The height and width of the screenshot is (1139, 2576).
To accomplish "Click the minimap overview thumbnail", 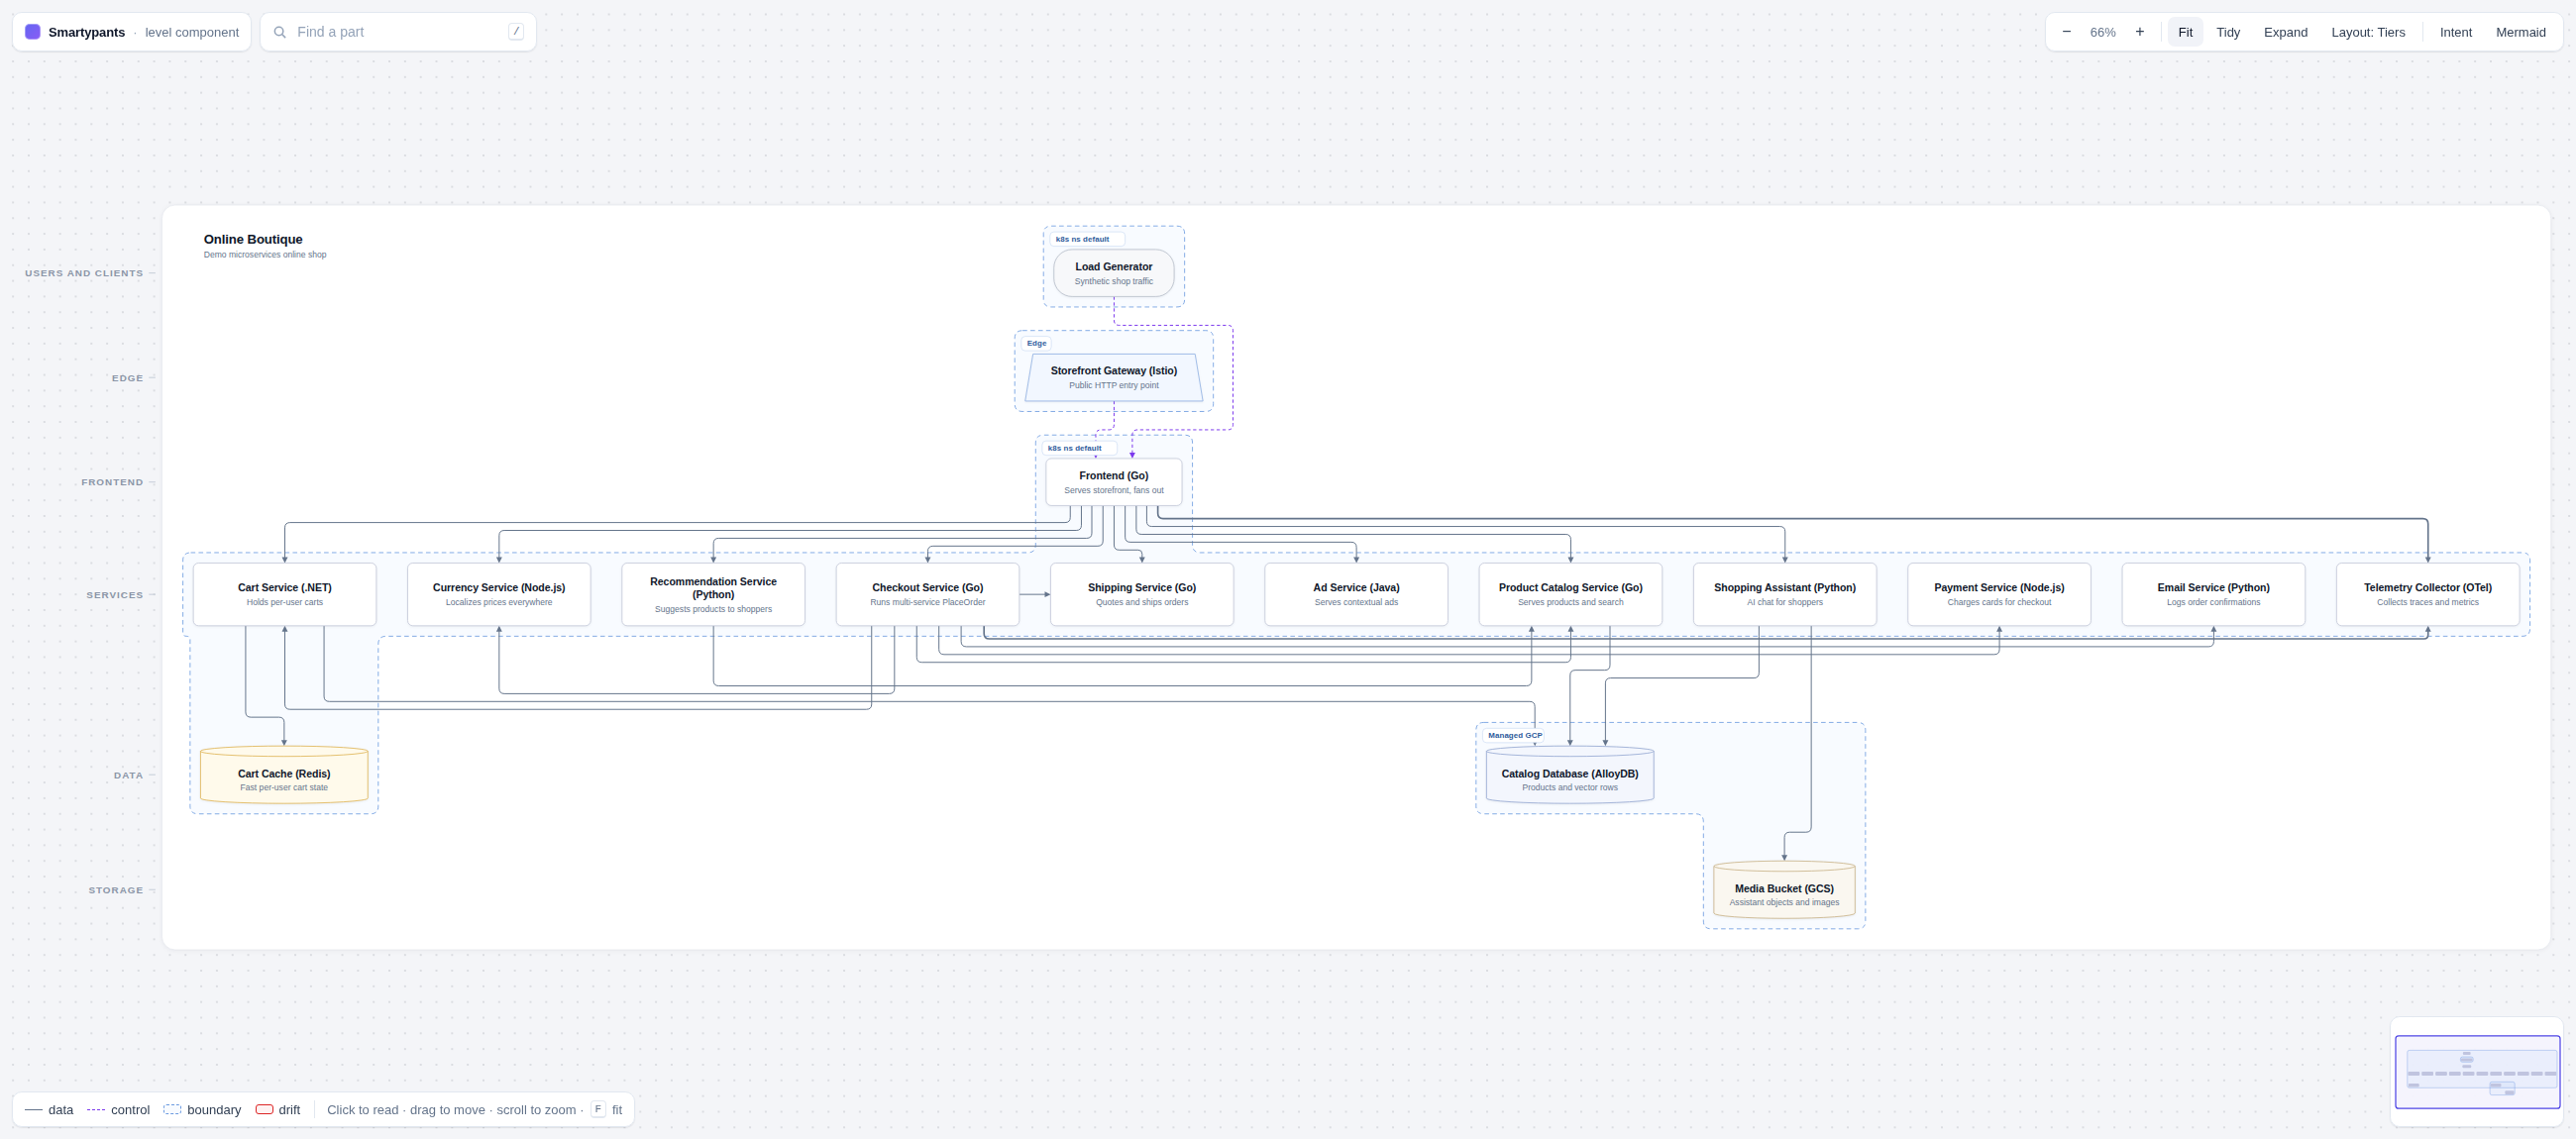I will pyautogui.click(x=2477, y=1072).
